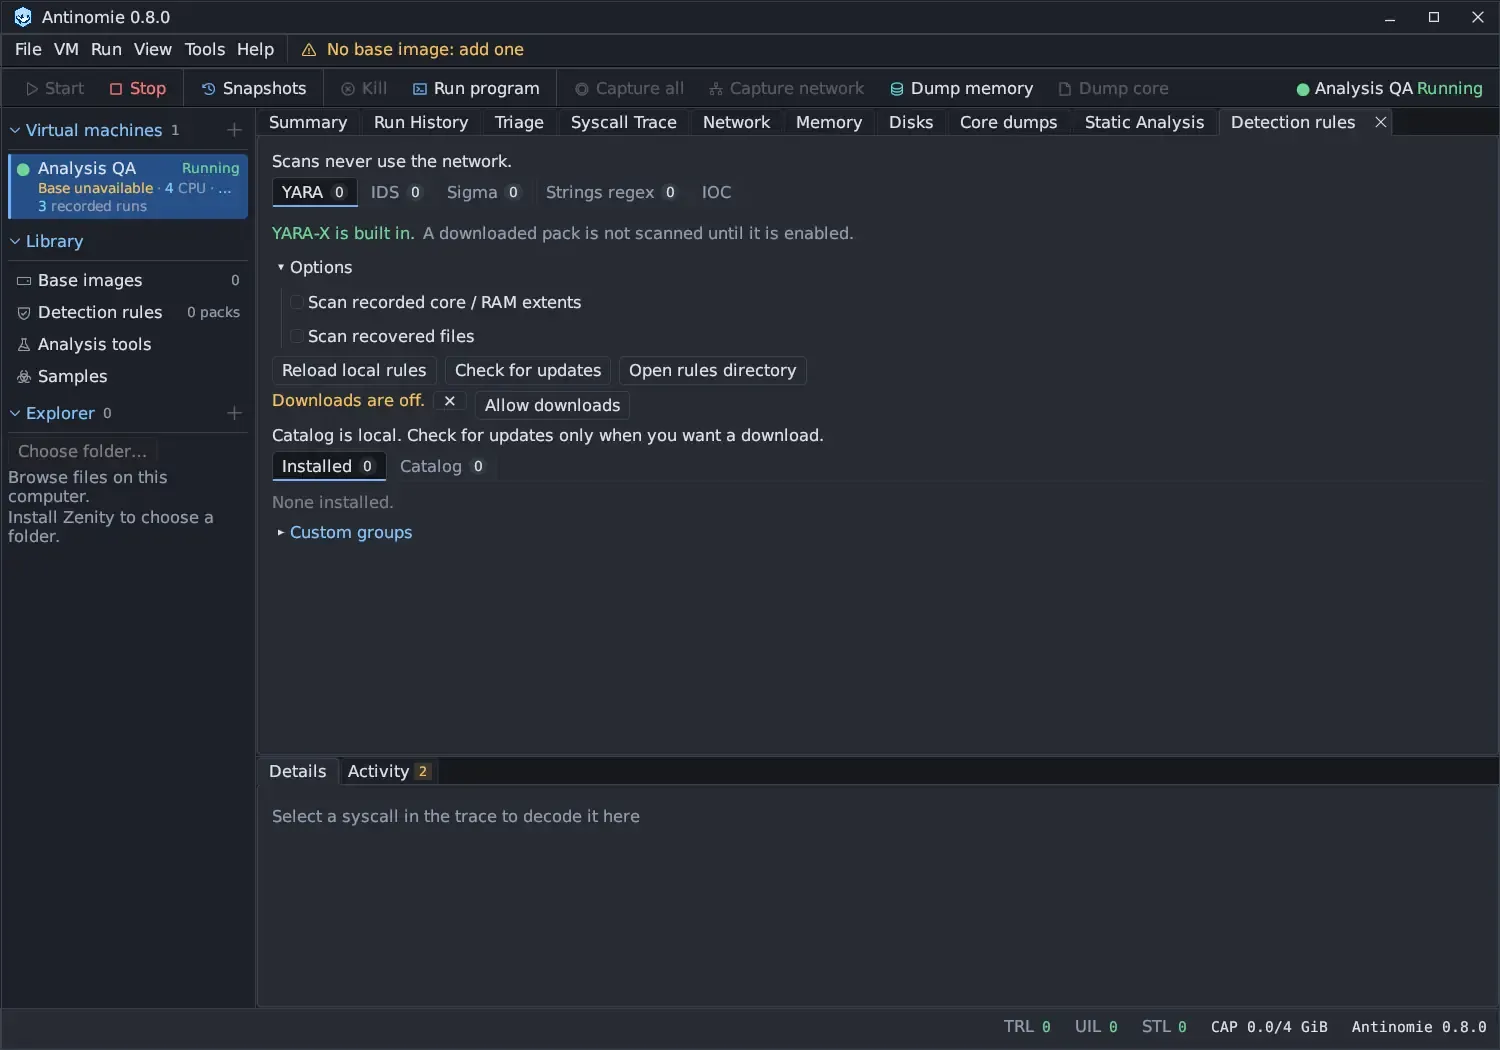The height and width of the screenshot is (1050, 1500).
Task: Click Check for updates button
Action: pos(528,370)
